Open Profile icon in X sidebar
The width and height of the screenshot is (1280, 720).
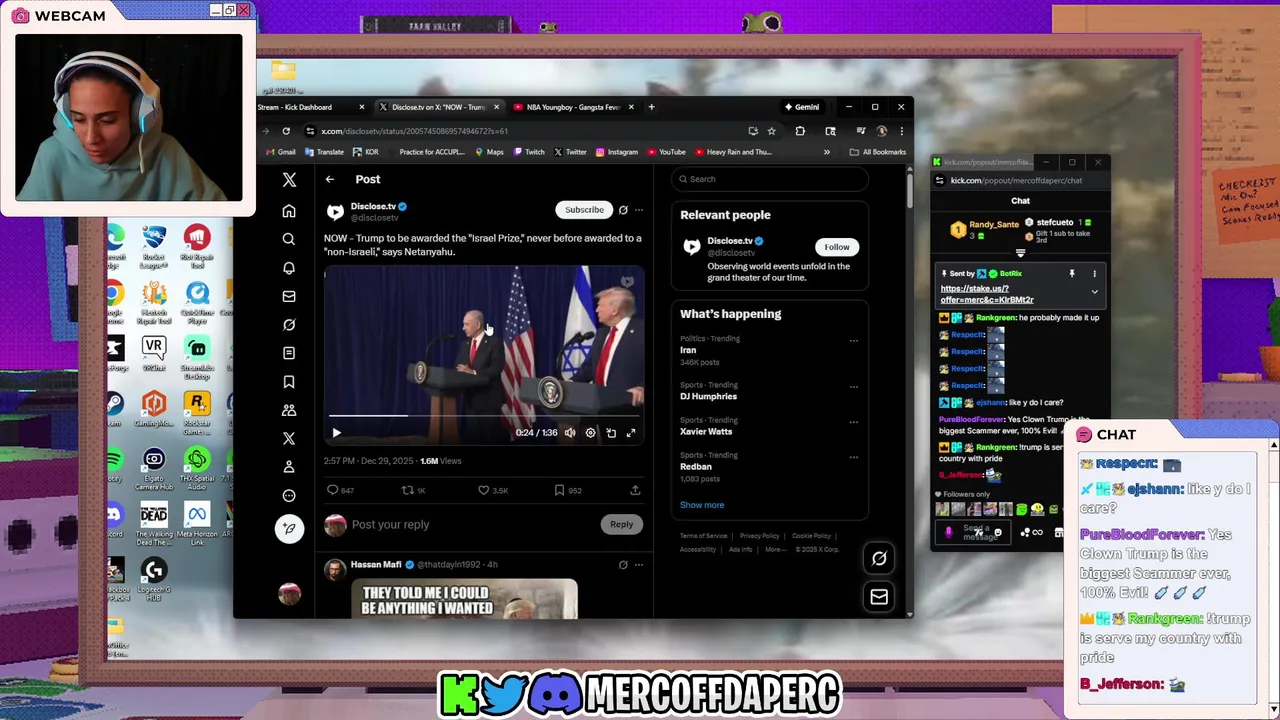(289, 467)
